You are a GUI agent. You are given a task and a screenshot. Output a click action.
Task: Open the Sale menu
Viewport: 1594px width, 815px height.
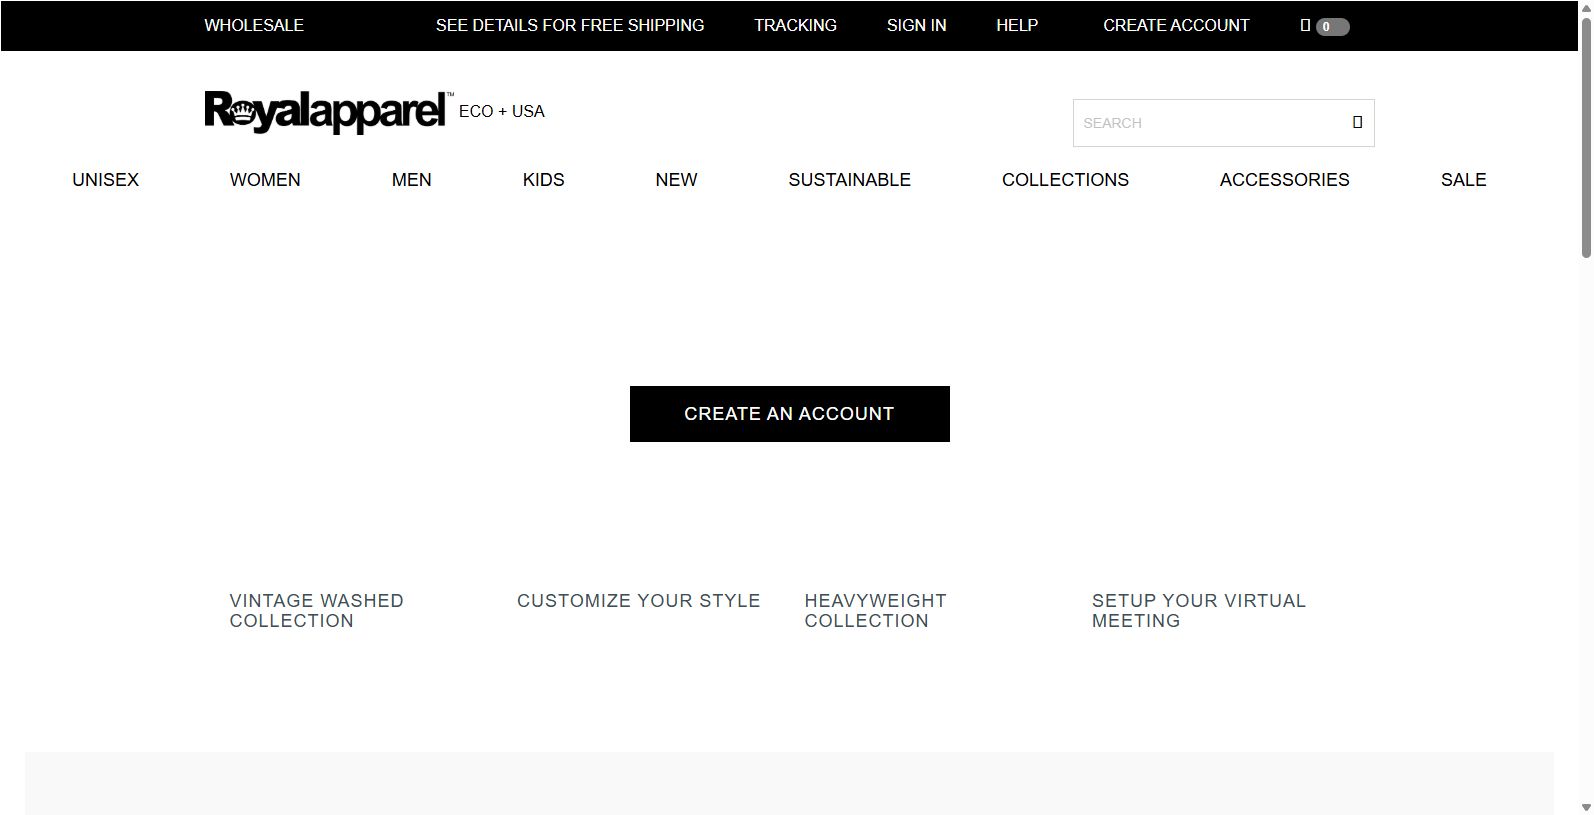1463,180
